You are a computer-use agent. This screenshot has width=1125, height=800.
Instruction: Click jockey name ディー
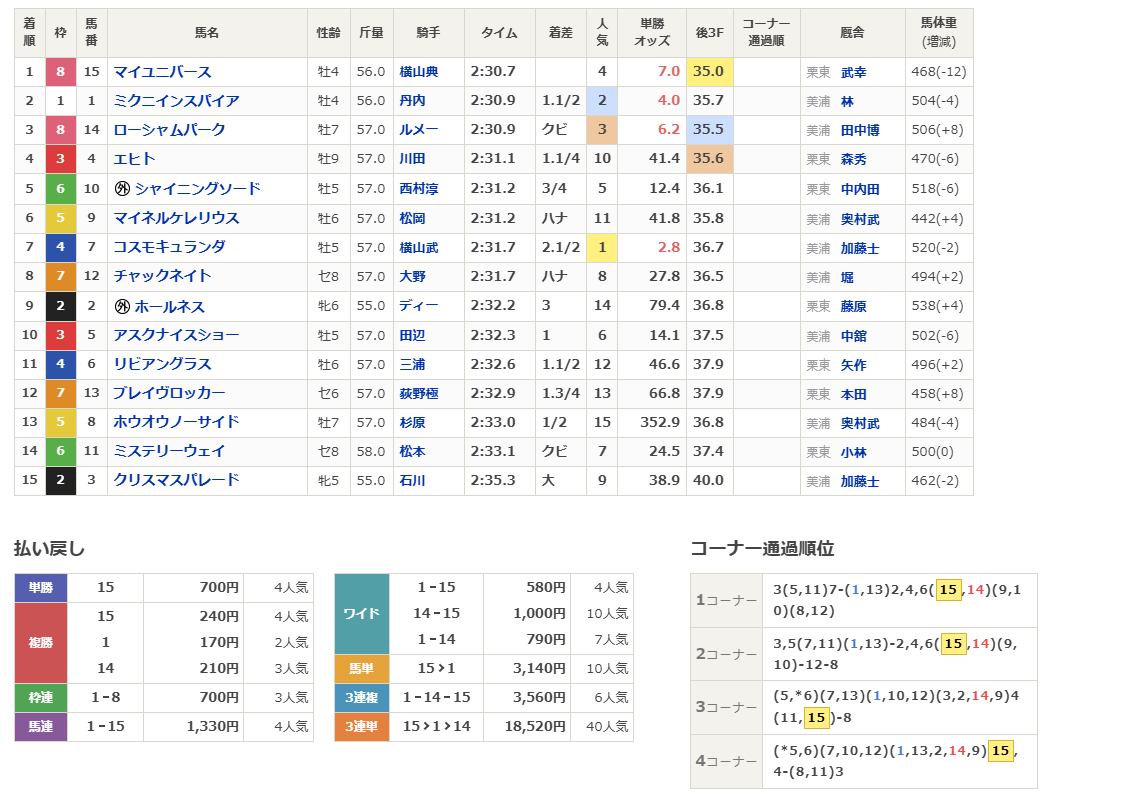point(419,306)
